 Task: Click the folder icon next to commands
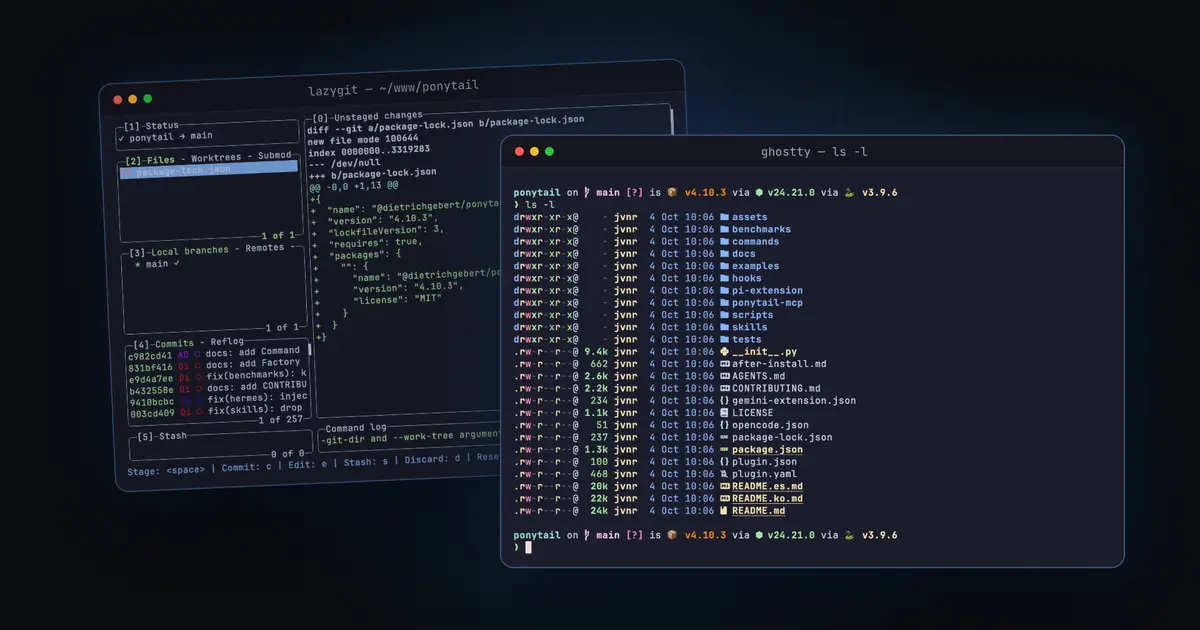click(724, 241)
